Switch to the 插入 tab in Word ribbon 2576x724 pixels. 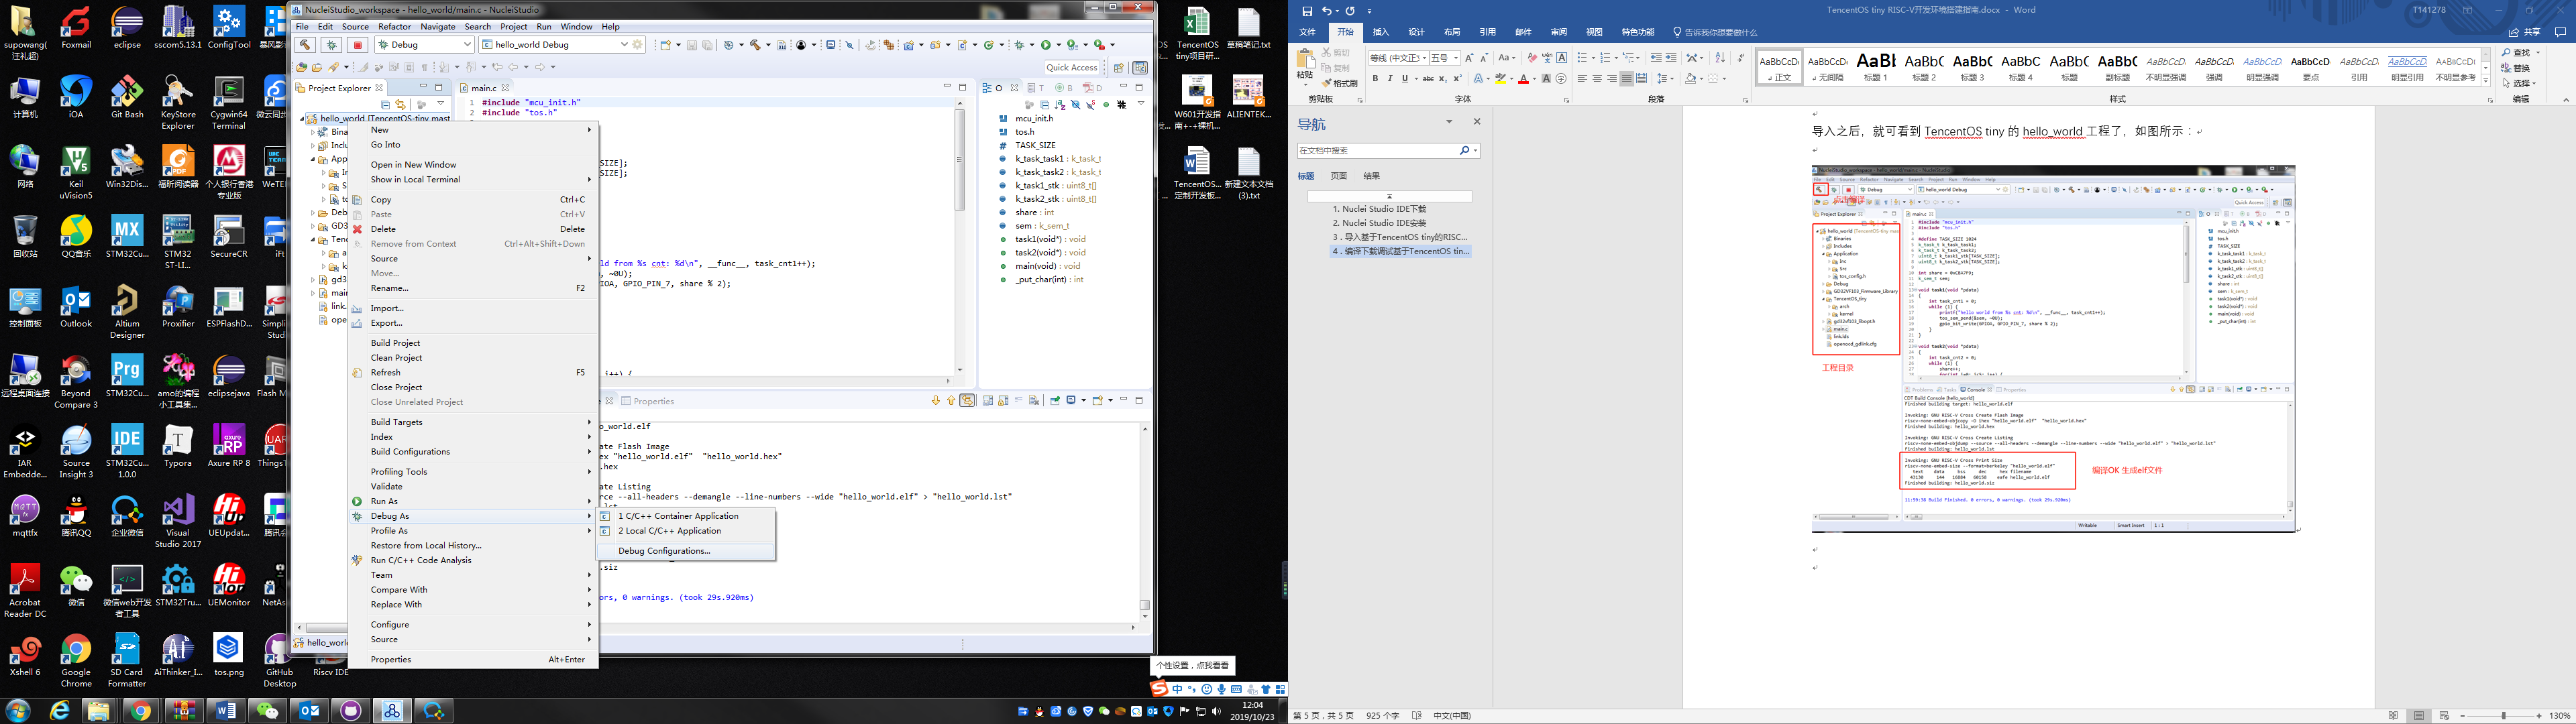click(x=1381, y=32)
